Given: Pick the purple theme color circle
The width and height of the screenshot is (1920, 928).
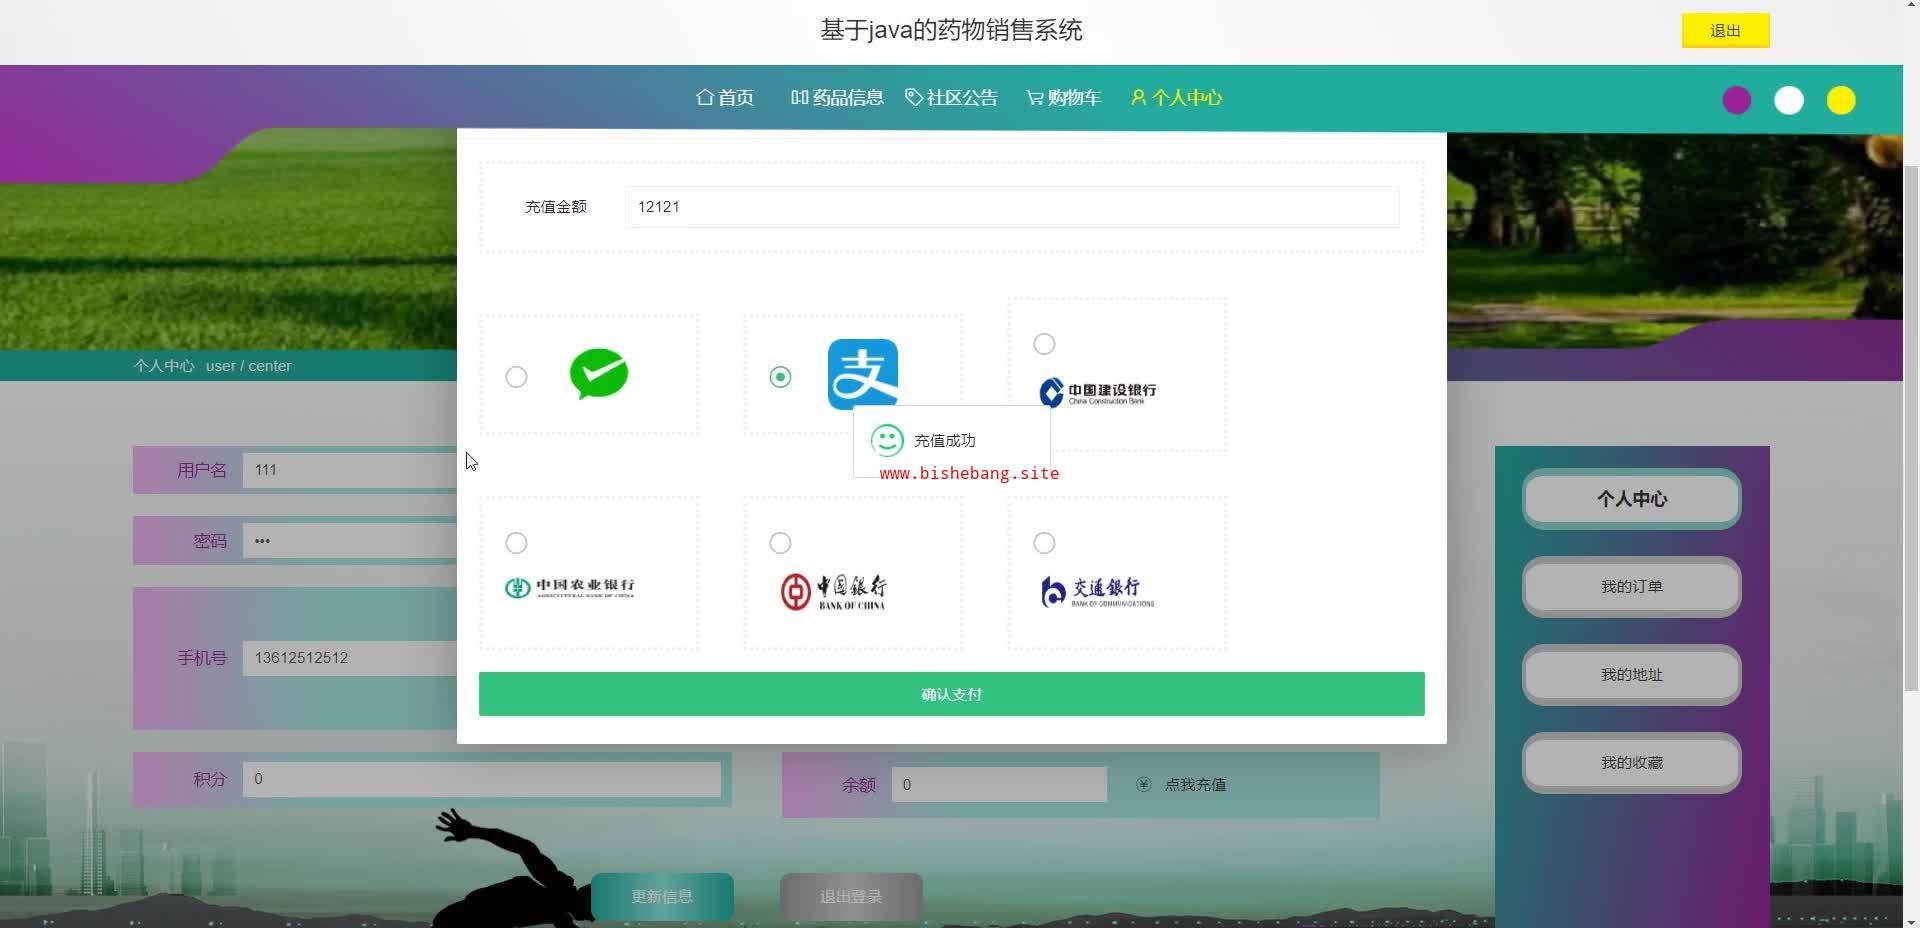Looking at the screenshot, I should coord(1737,100).
